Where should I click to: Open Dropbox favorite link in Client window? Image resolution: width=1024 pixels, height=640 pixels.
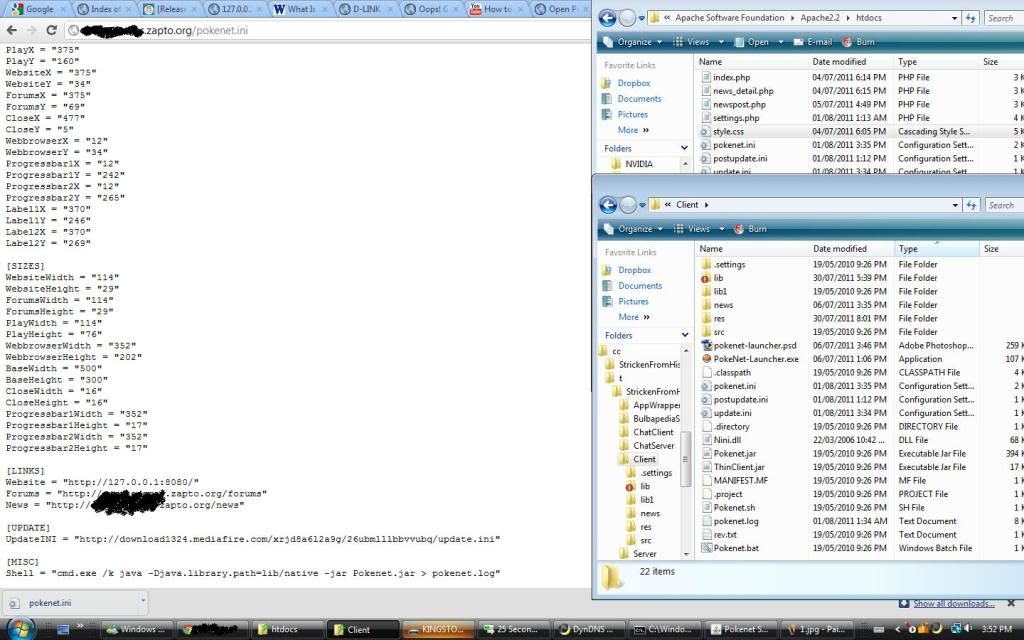click(x=634, y=270)
